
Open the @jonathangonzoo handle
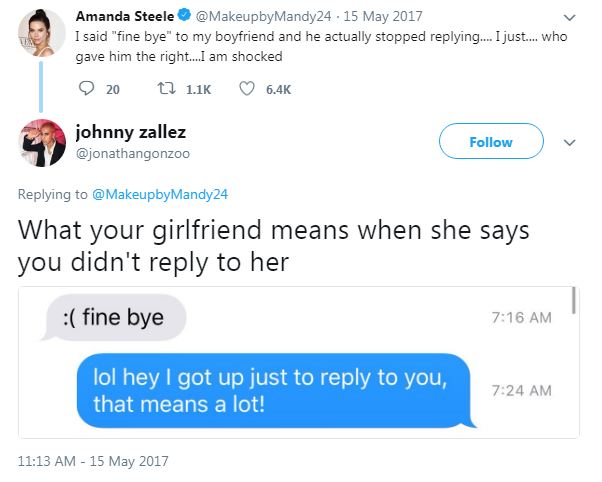tap(133, 154)
